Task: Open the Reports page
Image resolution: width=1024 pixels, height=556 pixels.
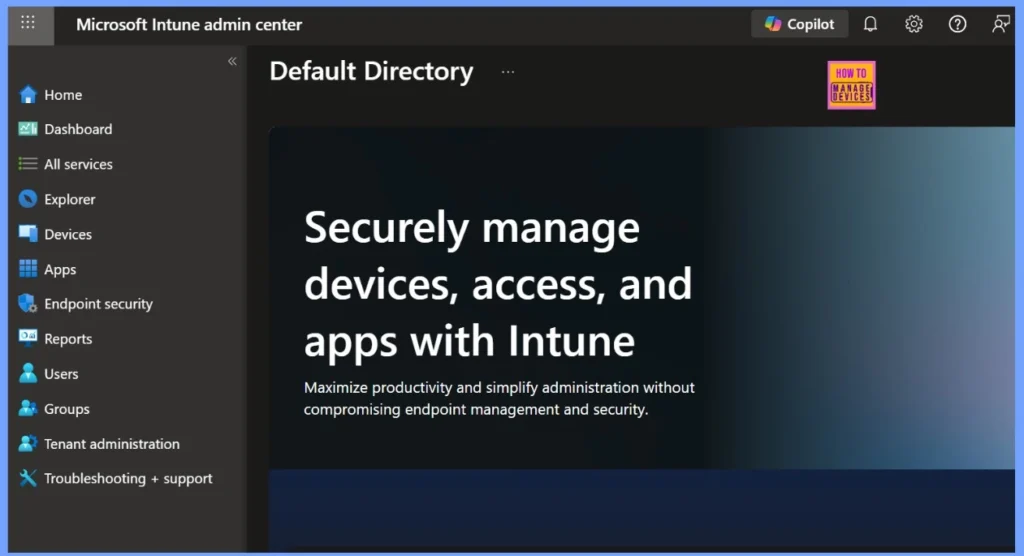Action: coord(68,339)
